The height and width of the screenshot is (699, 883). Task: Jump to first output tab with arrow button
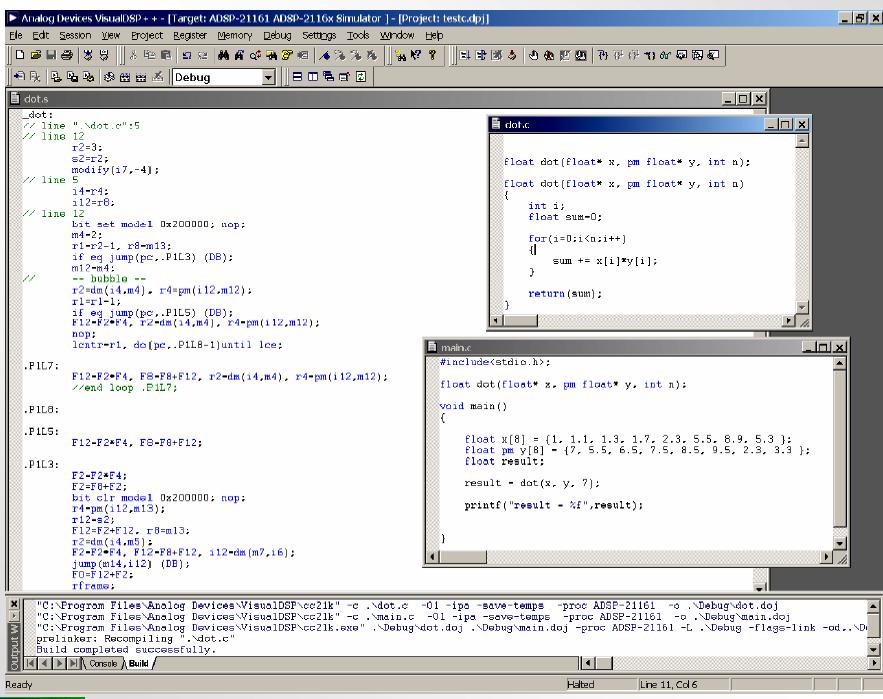pos(29,664)
